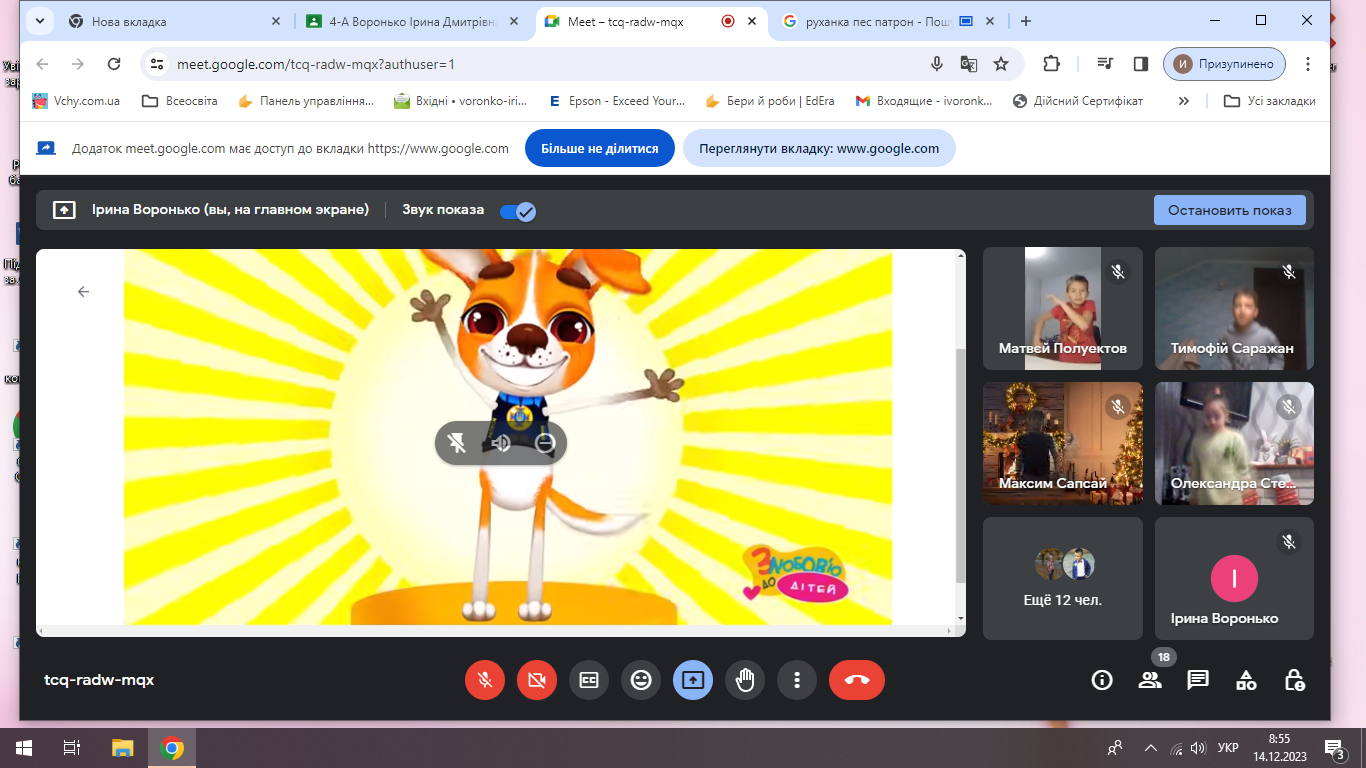Click the speaker icon on presentation overlay
1366x768 pixels.
pyautogui.click(x=501, y=443)
